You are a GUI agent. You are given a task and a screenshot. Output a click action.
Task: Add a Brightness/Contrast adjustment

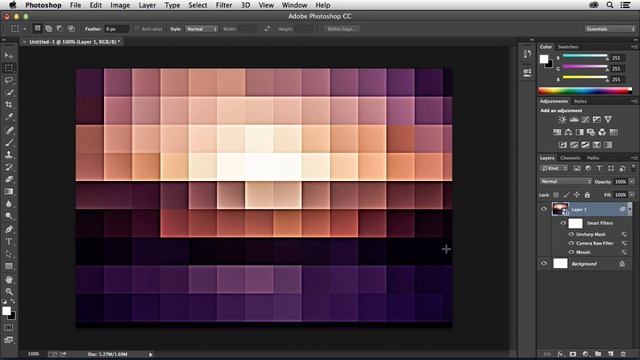point(562,120)
